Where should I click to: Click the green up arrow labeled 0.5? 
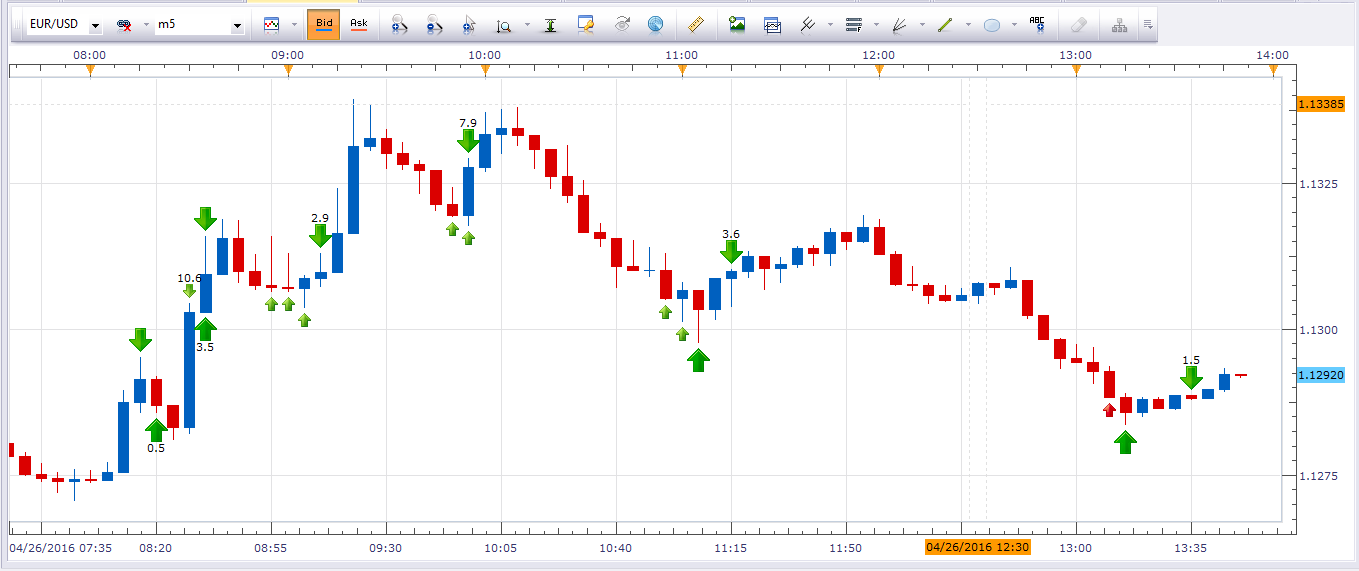(x=156, y=430)
